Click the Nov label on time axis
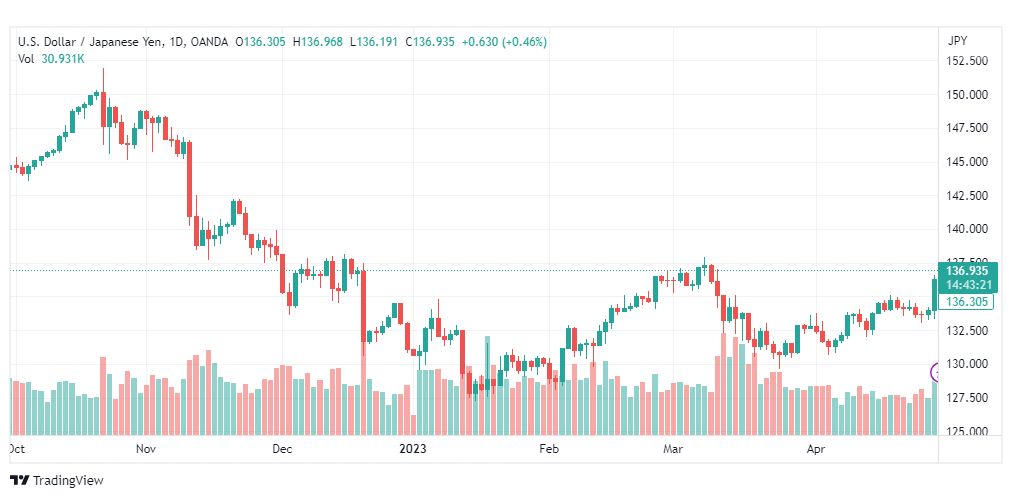This screenshot has width=1012, height=498. (x=147, y=449)
